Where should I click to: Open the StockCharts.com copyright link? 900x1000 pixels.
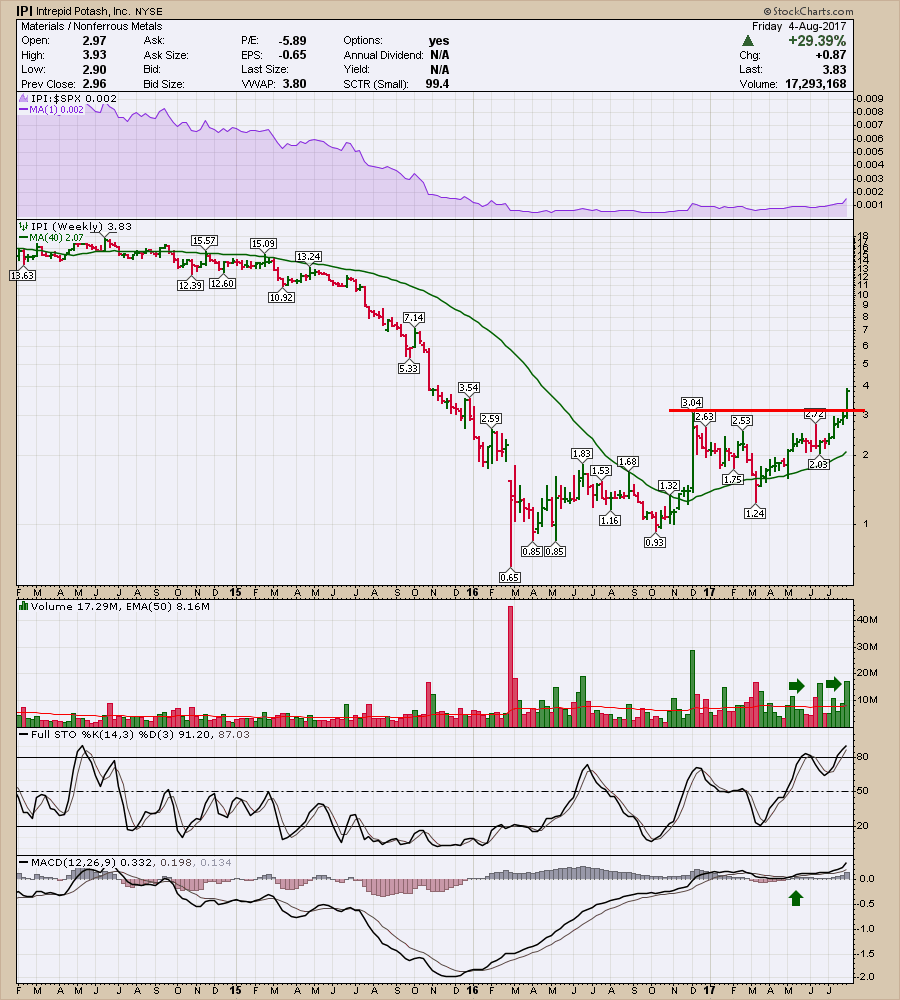[808, 11]
